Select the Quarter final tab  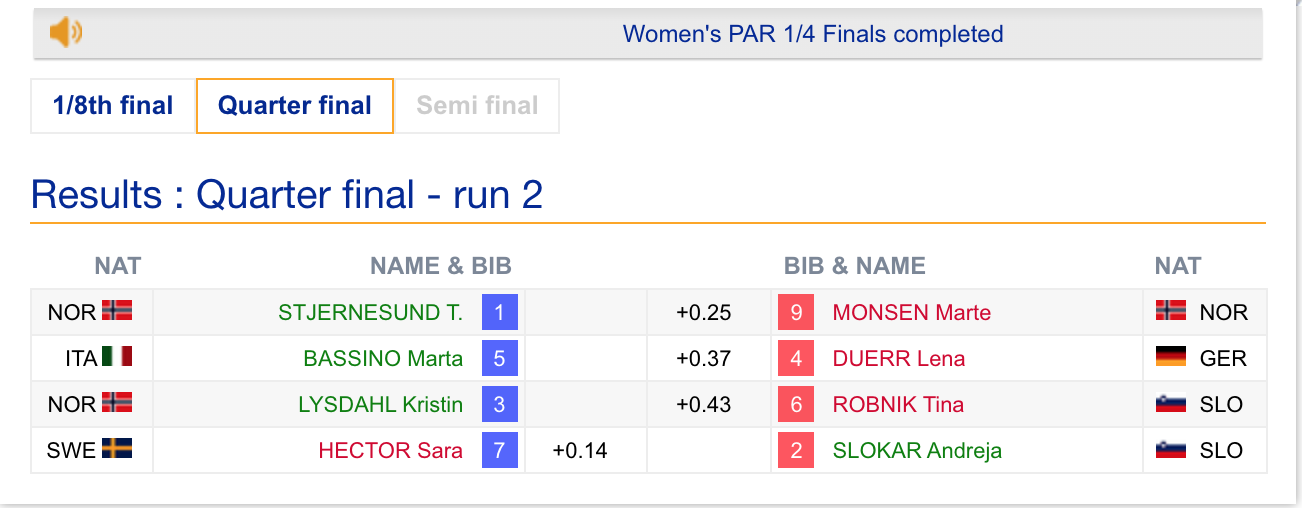[x=295, y=106]
